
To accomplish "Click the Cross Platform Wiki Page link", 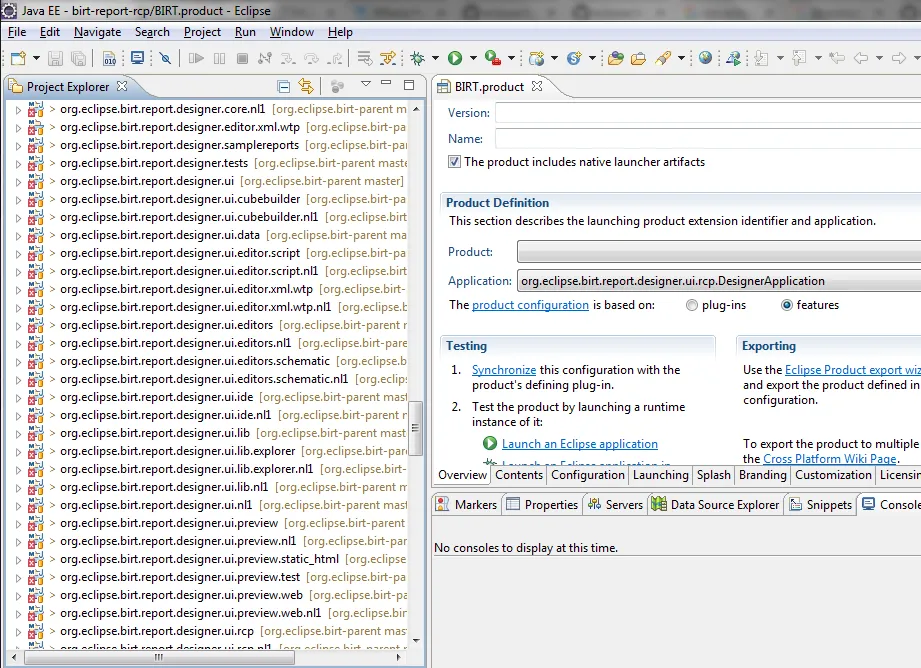I will coord(830,459).
